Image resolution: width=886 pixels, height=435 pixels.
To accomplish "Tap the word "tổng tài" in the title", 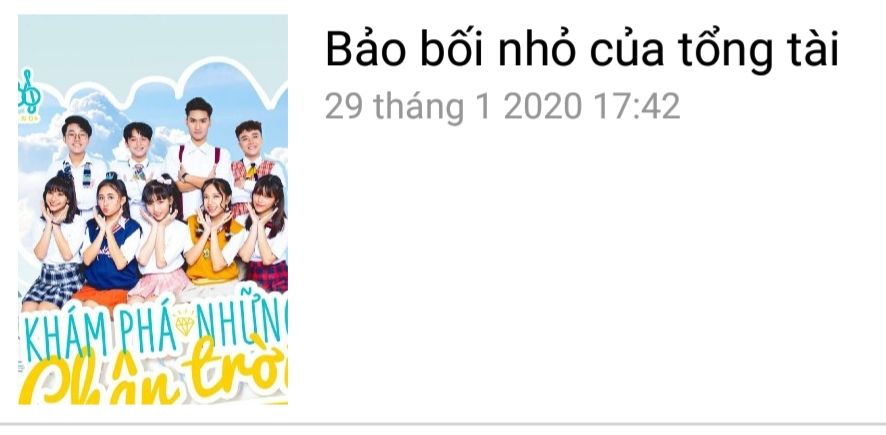I will [x=758, y=51].
